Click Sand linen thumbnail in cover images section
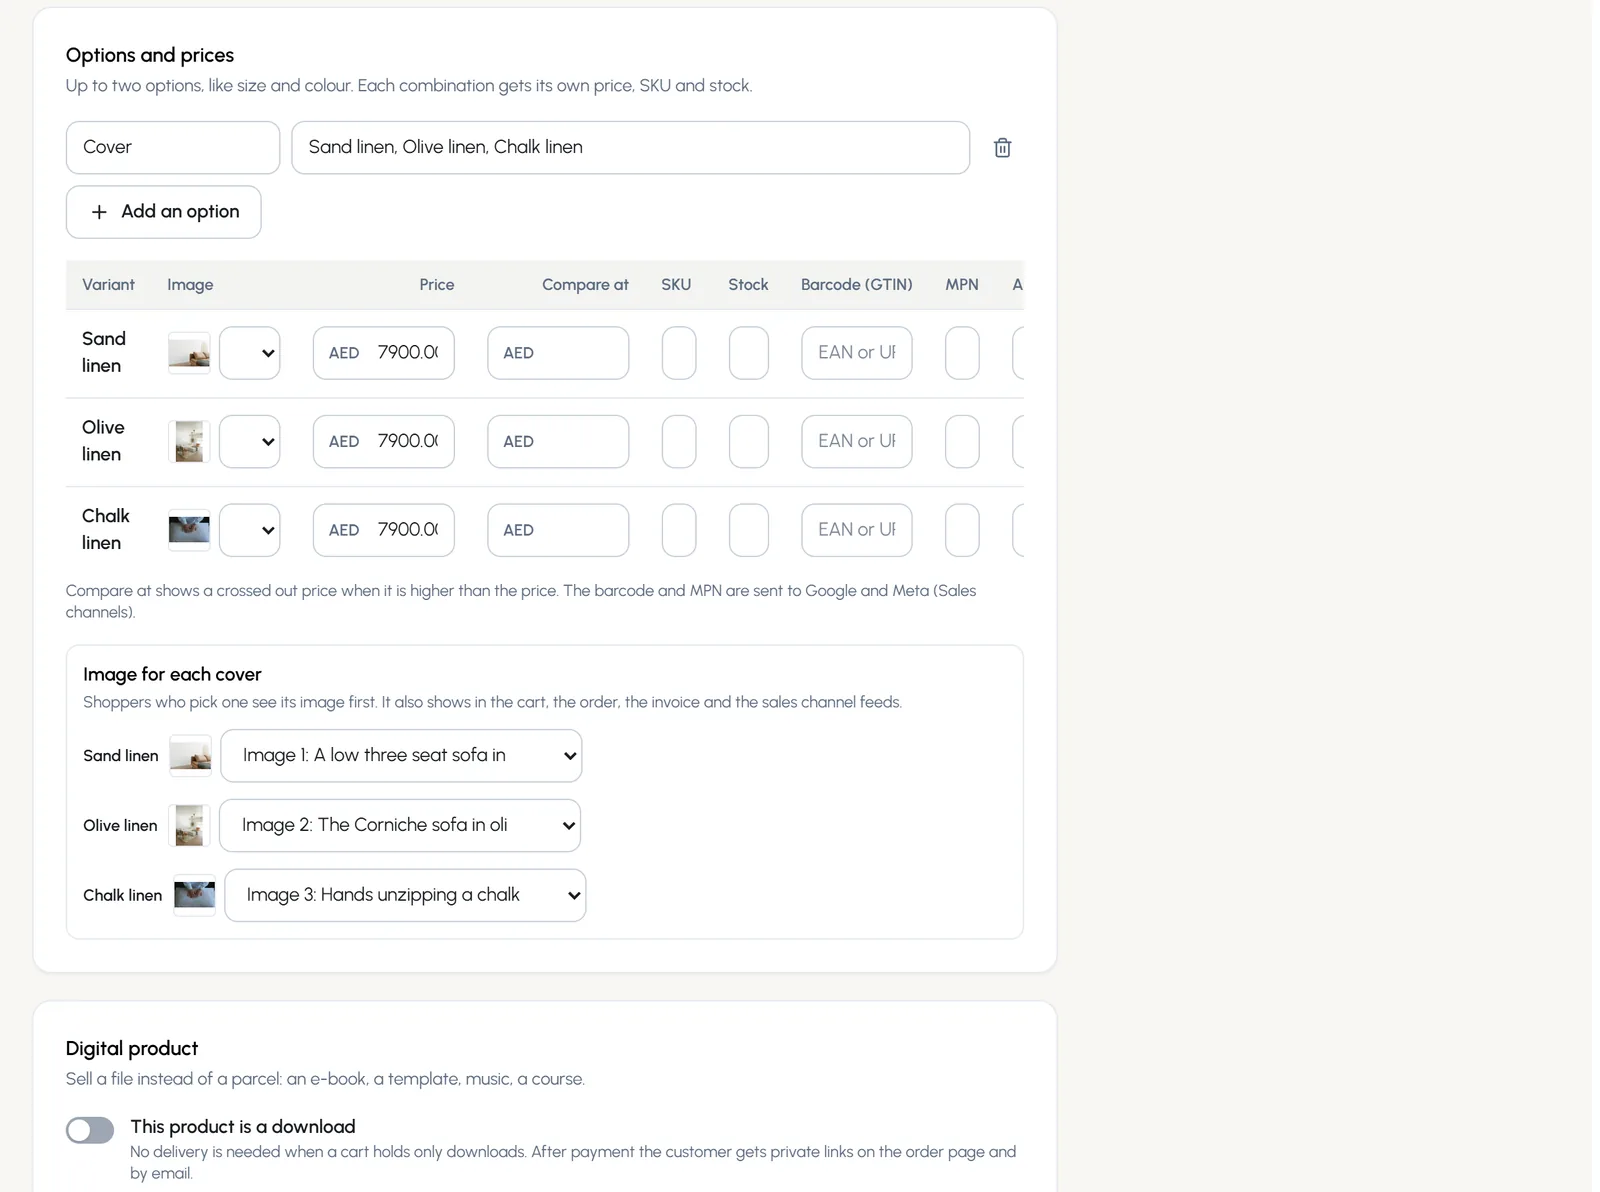 (x=190, y=756)
